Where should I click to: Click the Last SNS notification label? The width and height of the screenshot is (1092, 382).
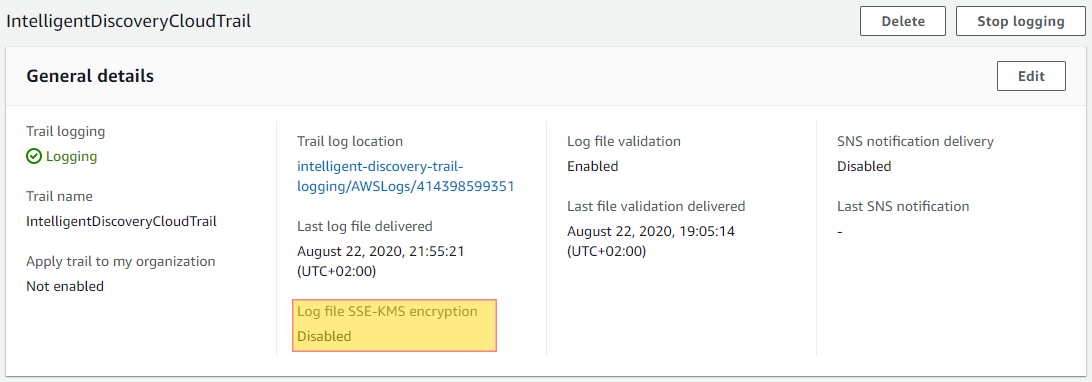[x=903, y=206]
